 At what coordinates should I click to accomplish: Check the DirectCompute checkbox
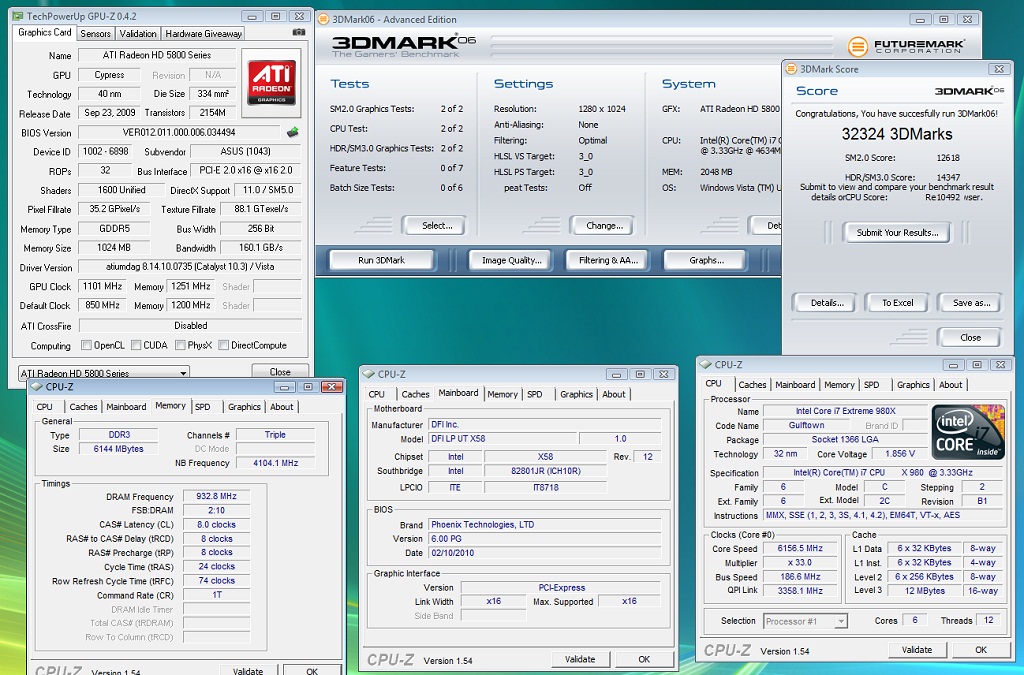click(223, 345)
